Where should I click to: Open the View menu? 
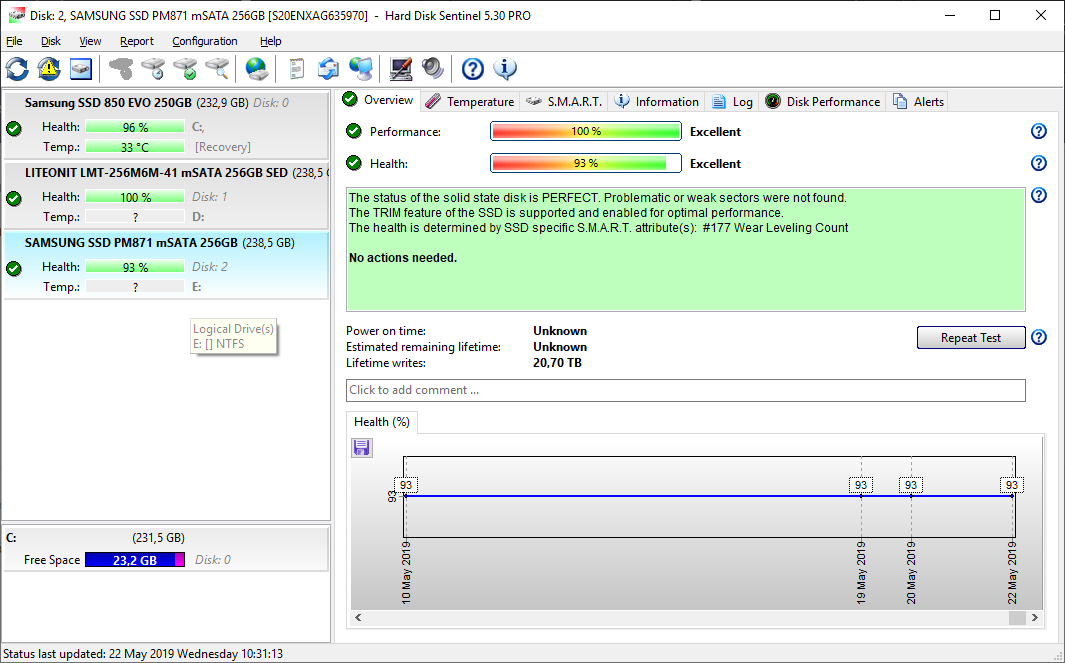90,41
